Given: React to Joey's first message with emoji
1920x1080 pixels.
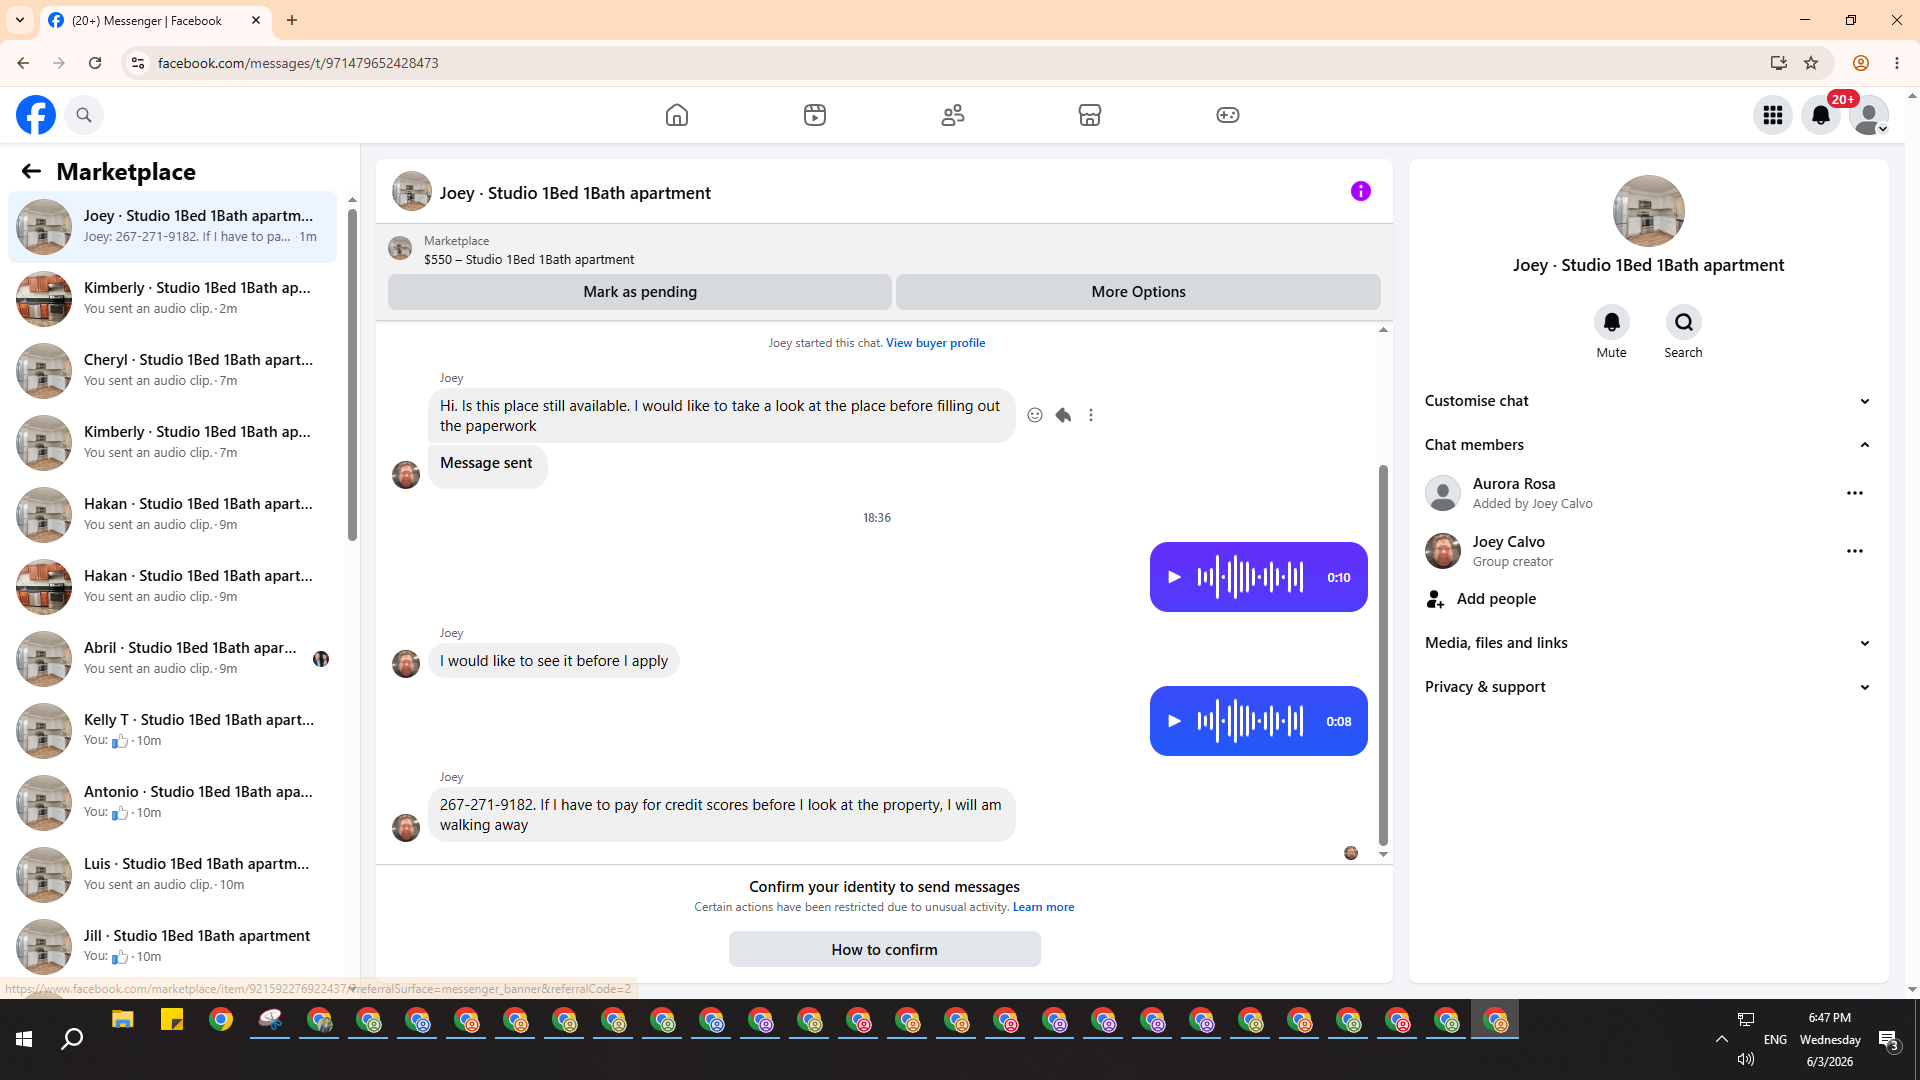Looking at the screenshot, I should (1035, 415).
